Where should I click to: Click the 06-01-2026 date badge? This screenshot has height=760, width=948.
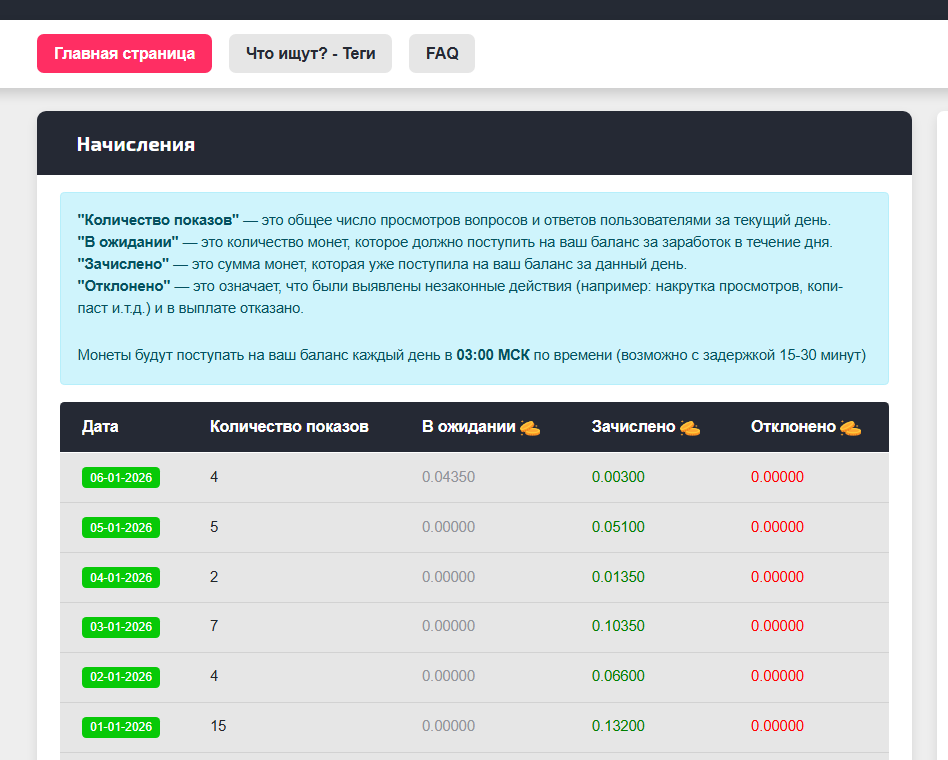click(x=121, y=478)
